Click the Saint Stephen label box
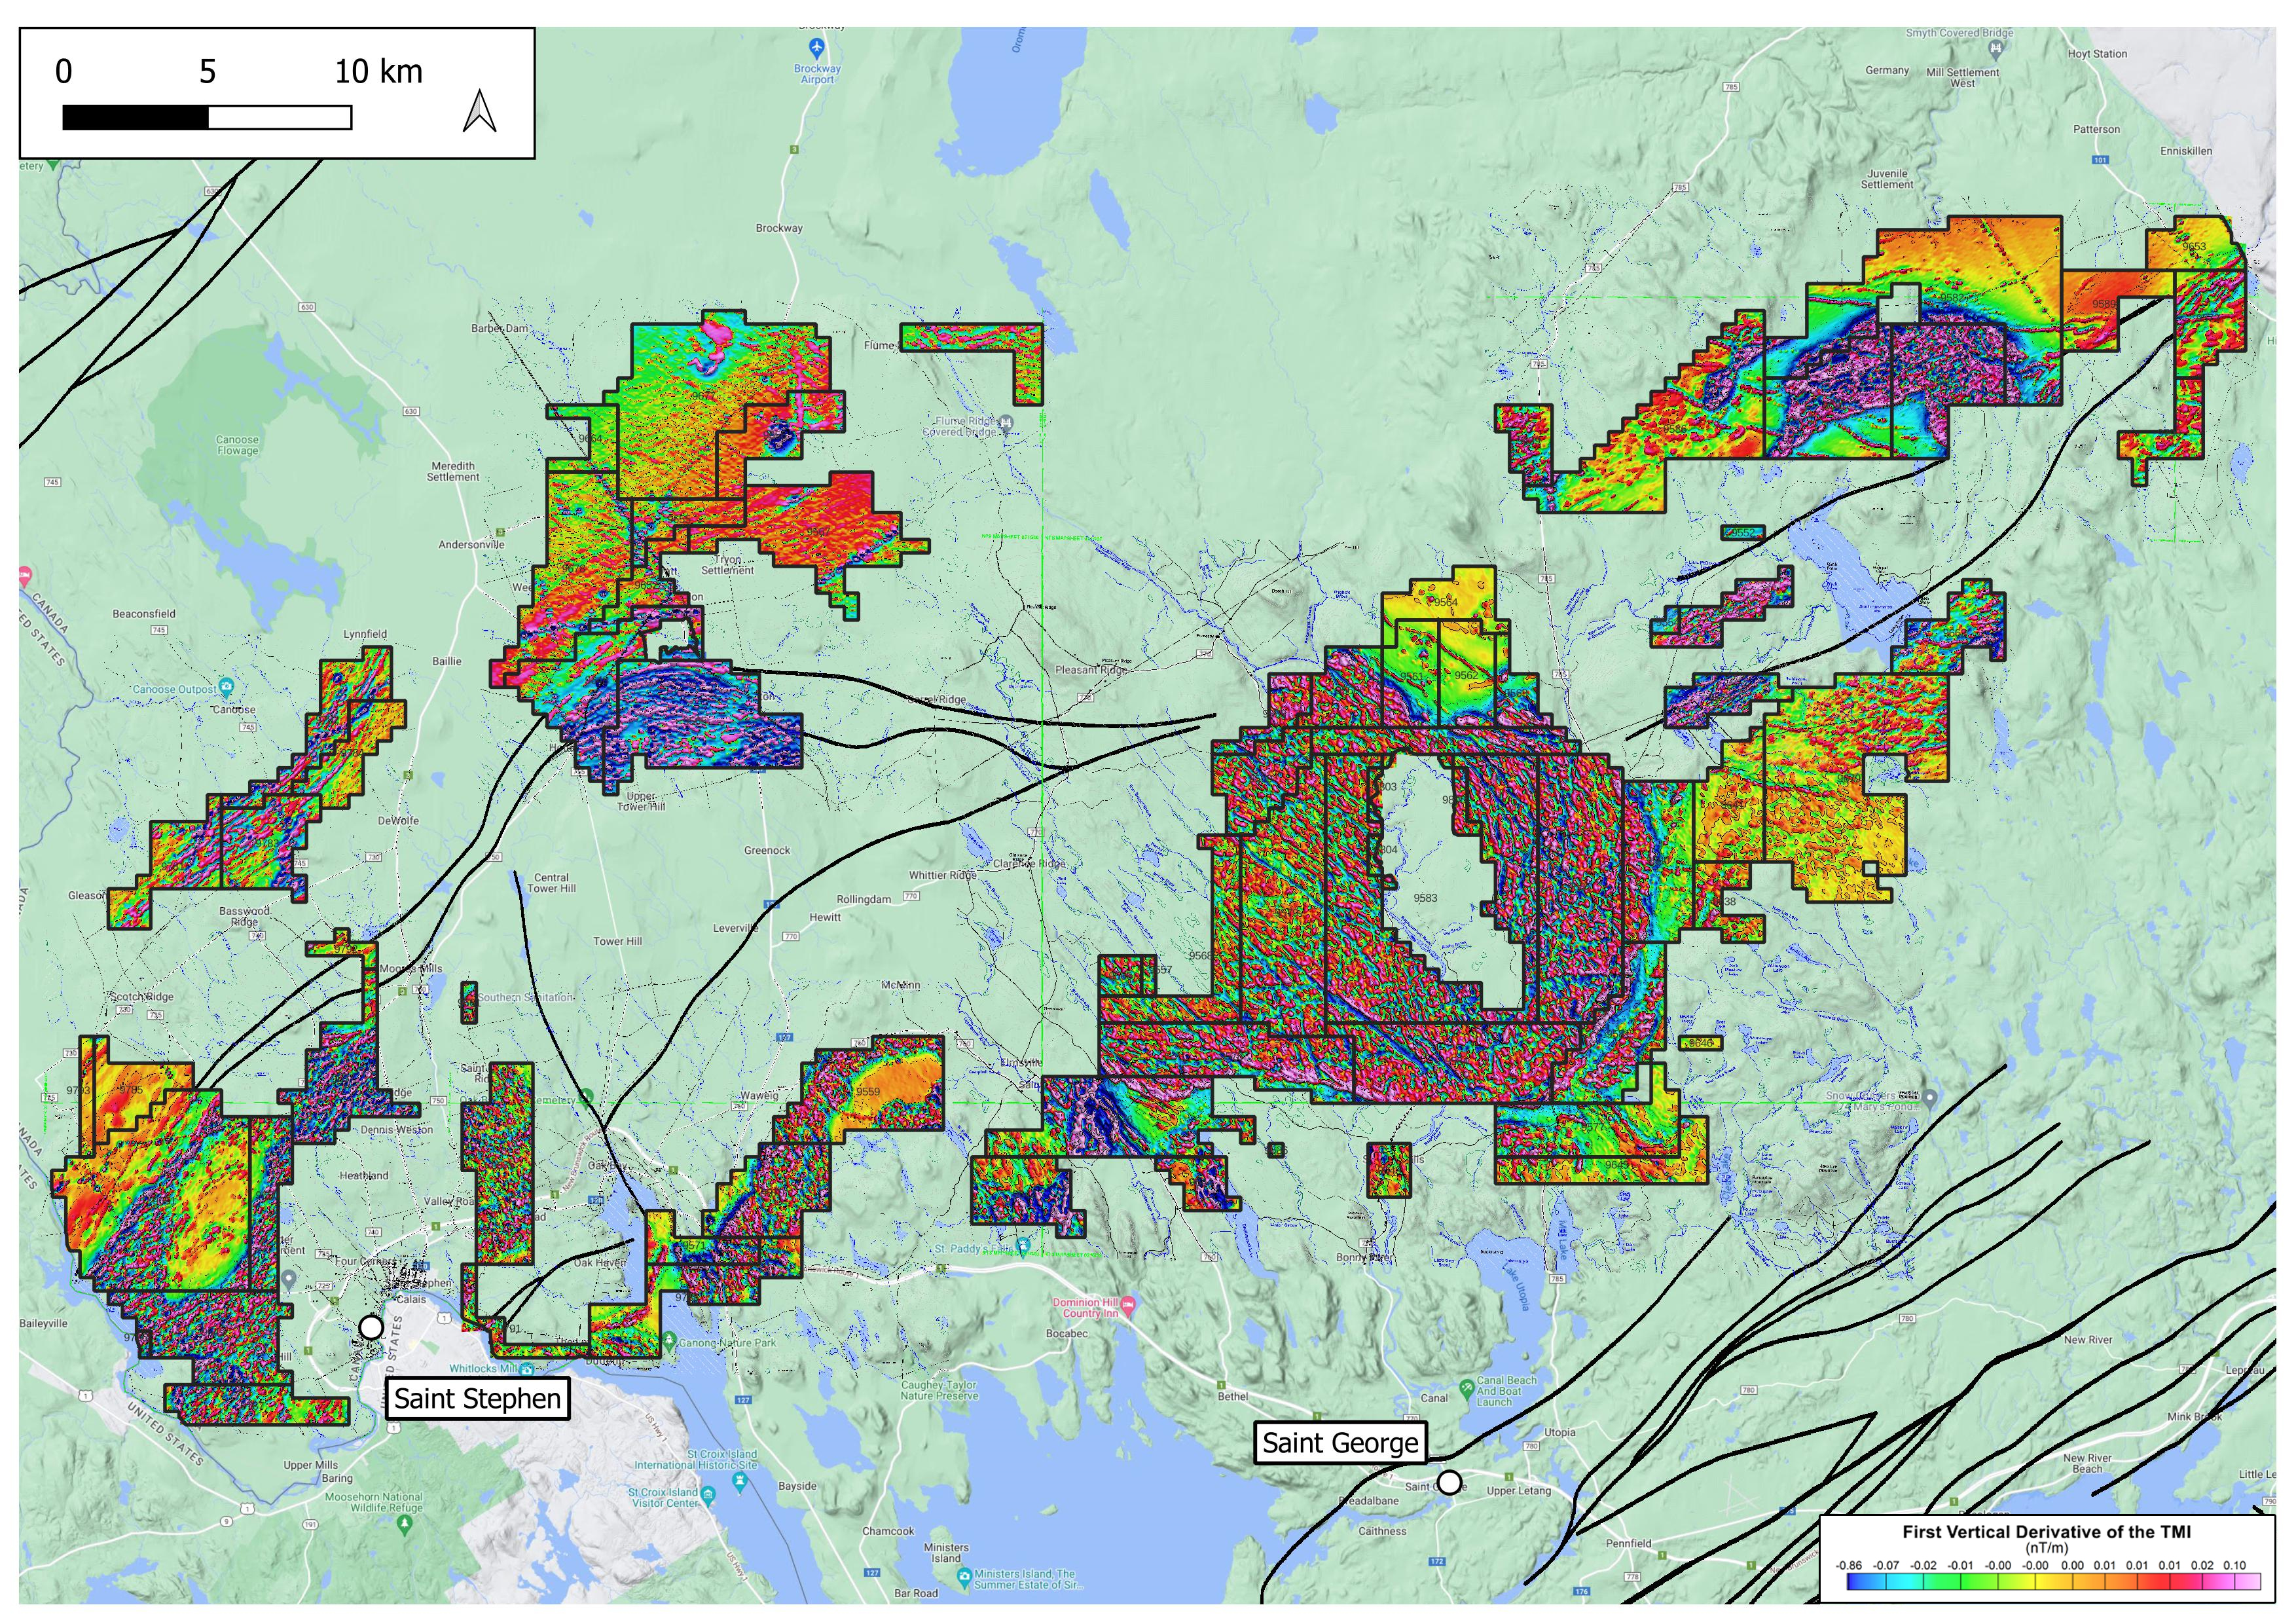Image resolution: width=2296 pixels, height=1624 pixels. pos(478,1398)
